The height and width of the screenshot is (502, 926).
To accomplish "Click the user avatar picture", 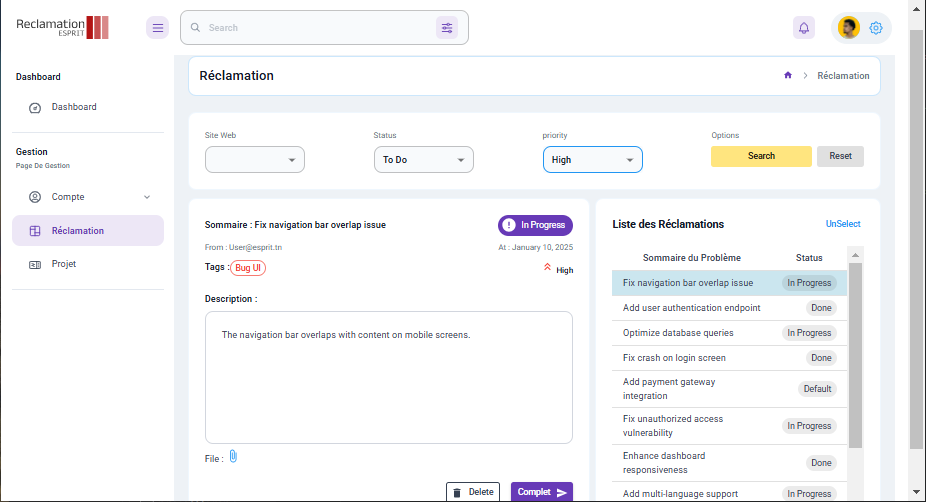I will click(849, 28).
